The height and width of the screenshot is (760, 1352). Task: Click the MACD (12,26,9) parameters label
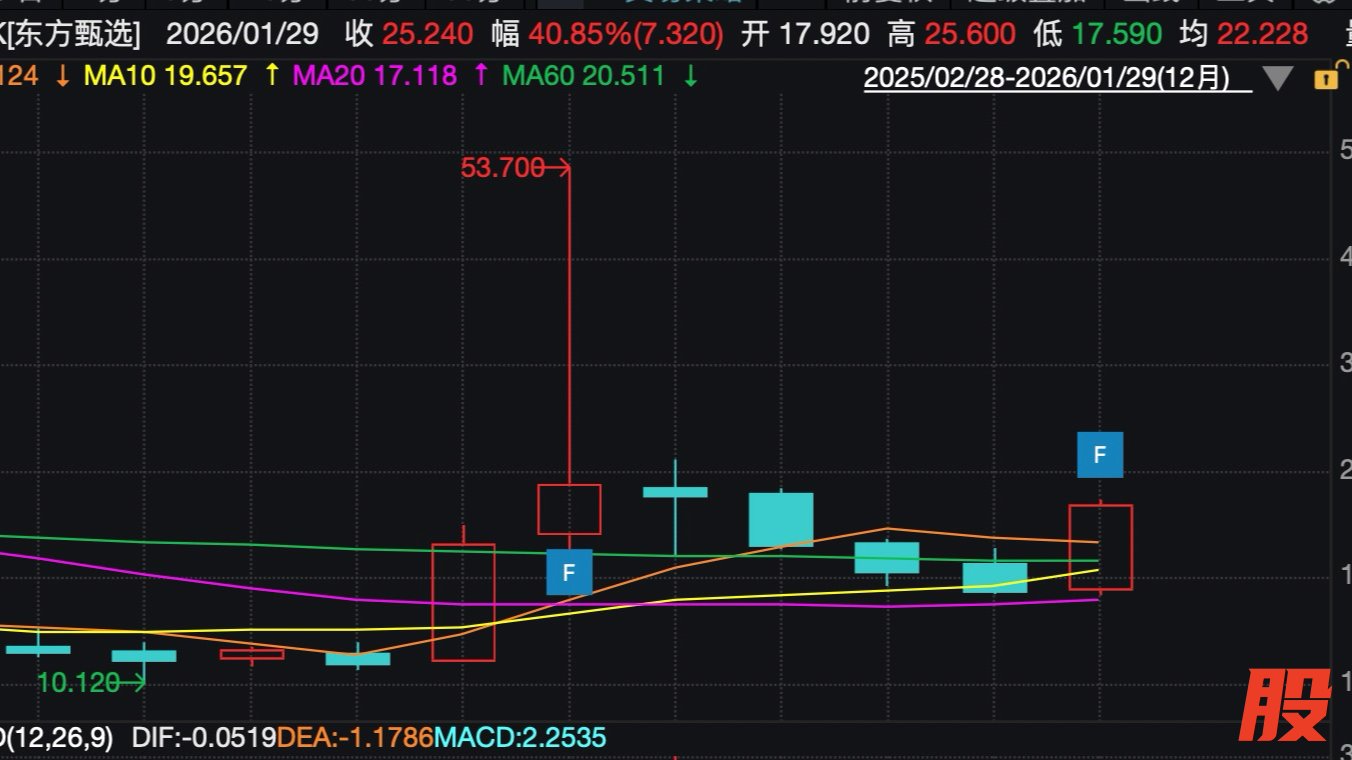pyautogui.click(x=58, y=738)
